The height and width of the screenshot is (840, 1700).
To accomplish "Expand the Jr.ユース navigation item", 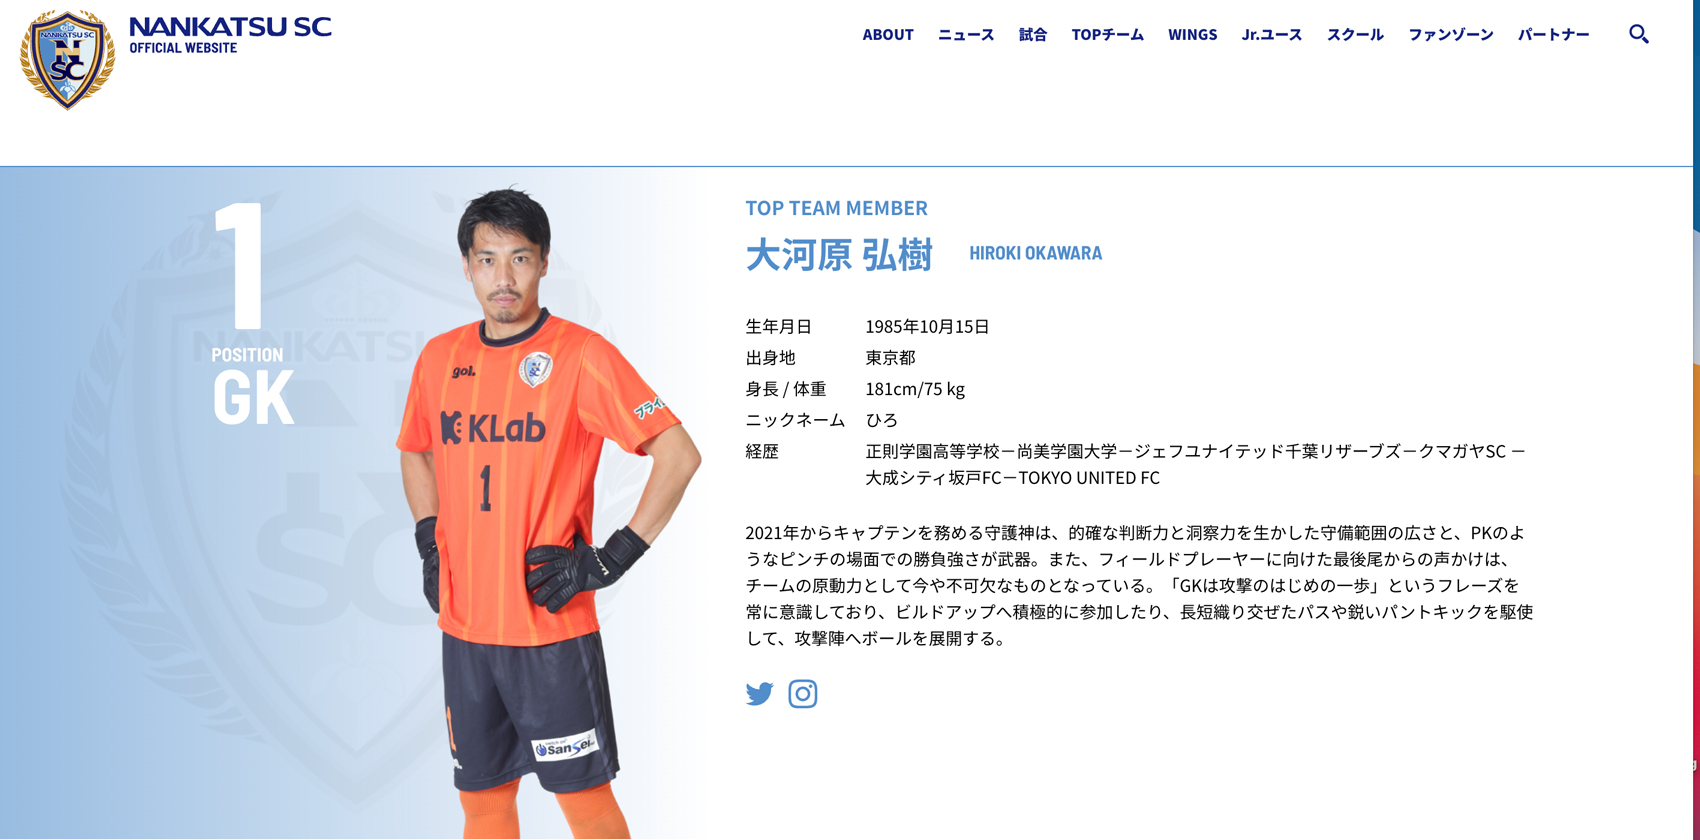I will 1272,35.
